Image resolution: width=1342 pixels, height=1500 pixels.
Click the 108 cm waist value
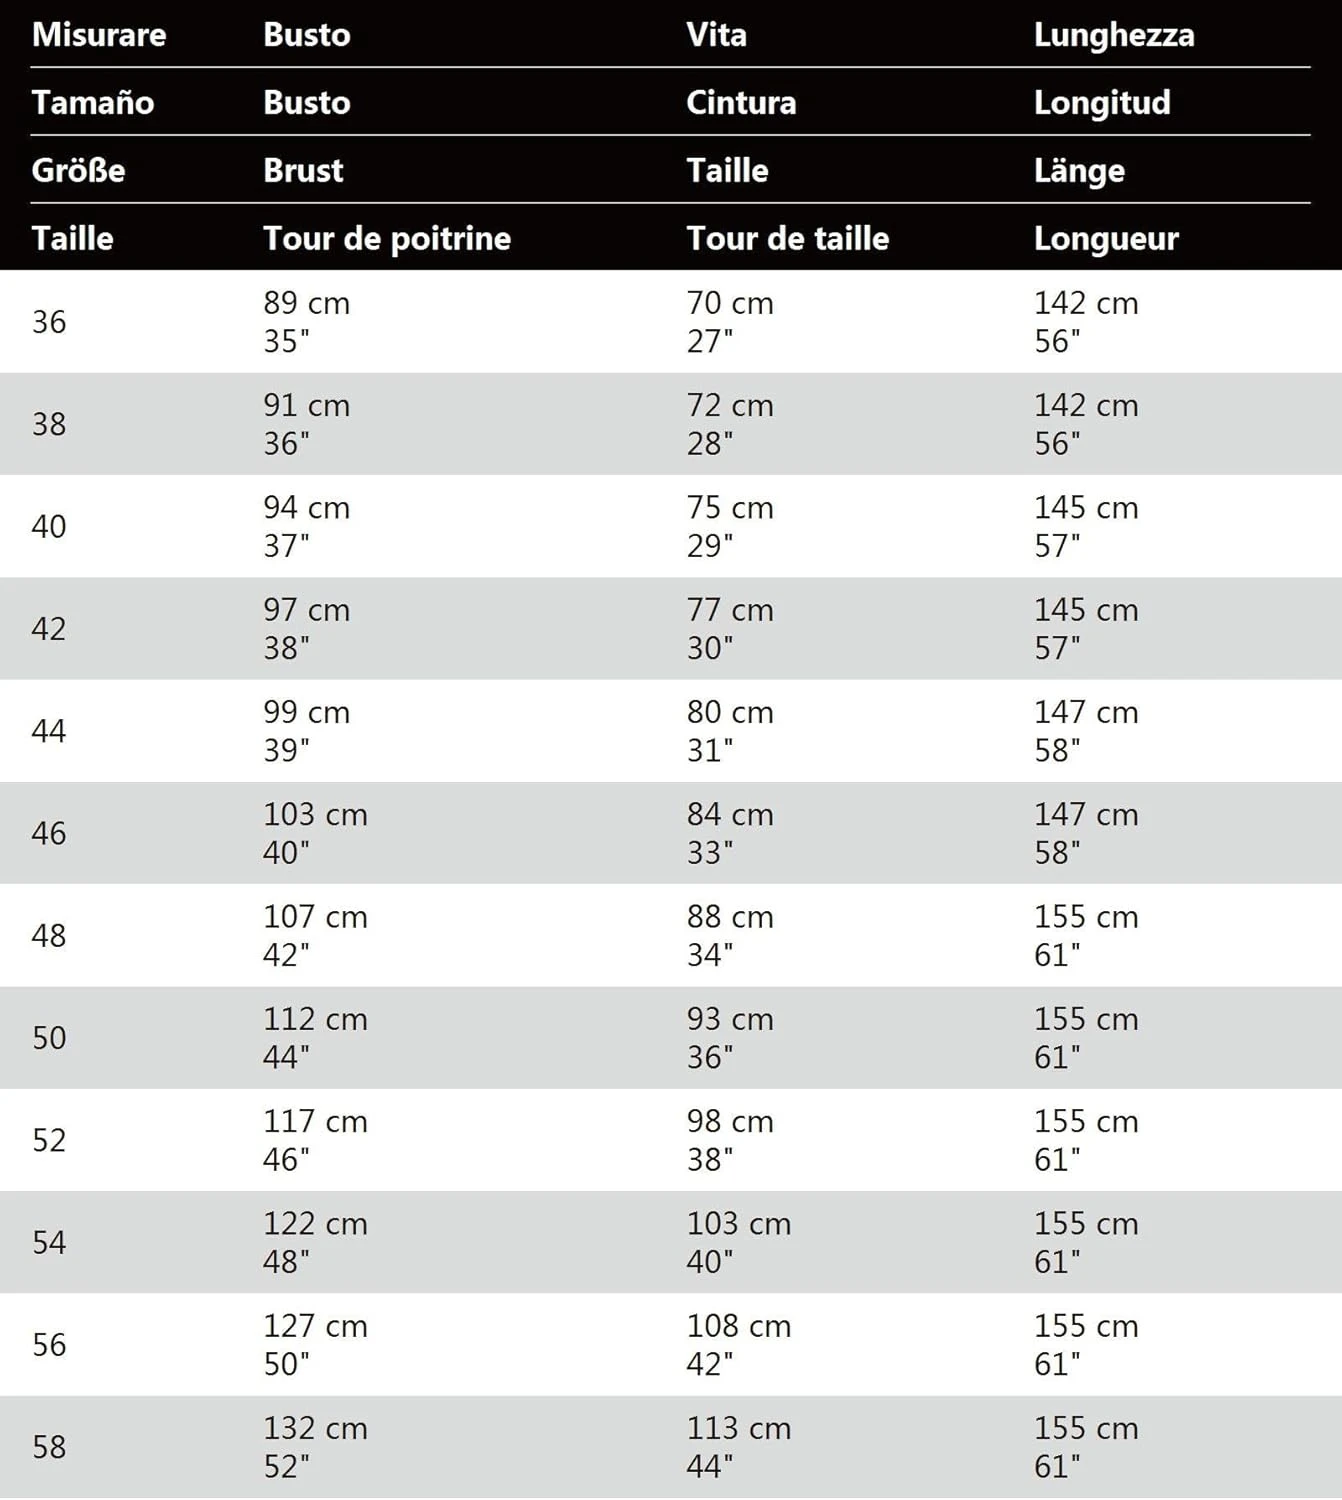pyautogui.click(x=738, y=1326)
